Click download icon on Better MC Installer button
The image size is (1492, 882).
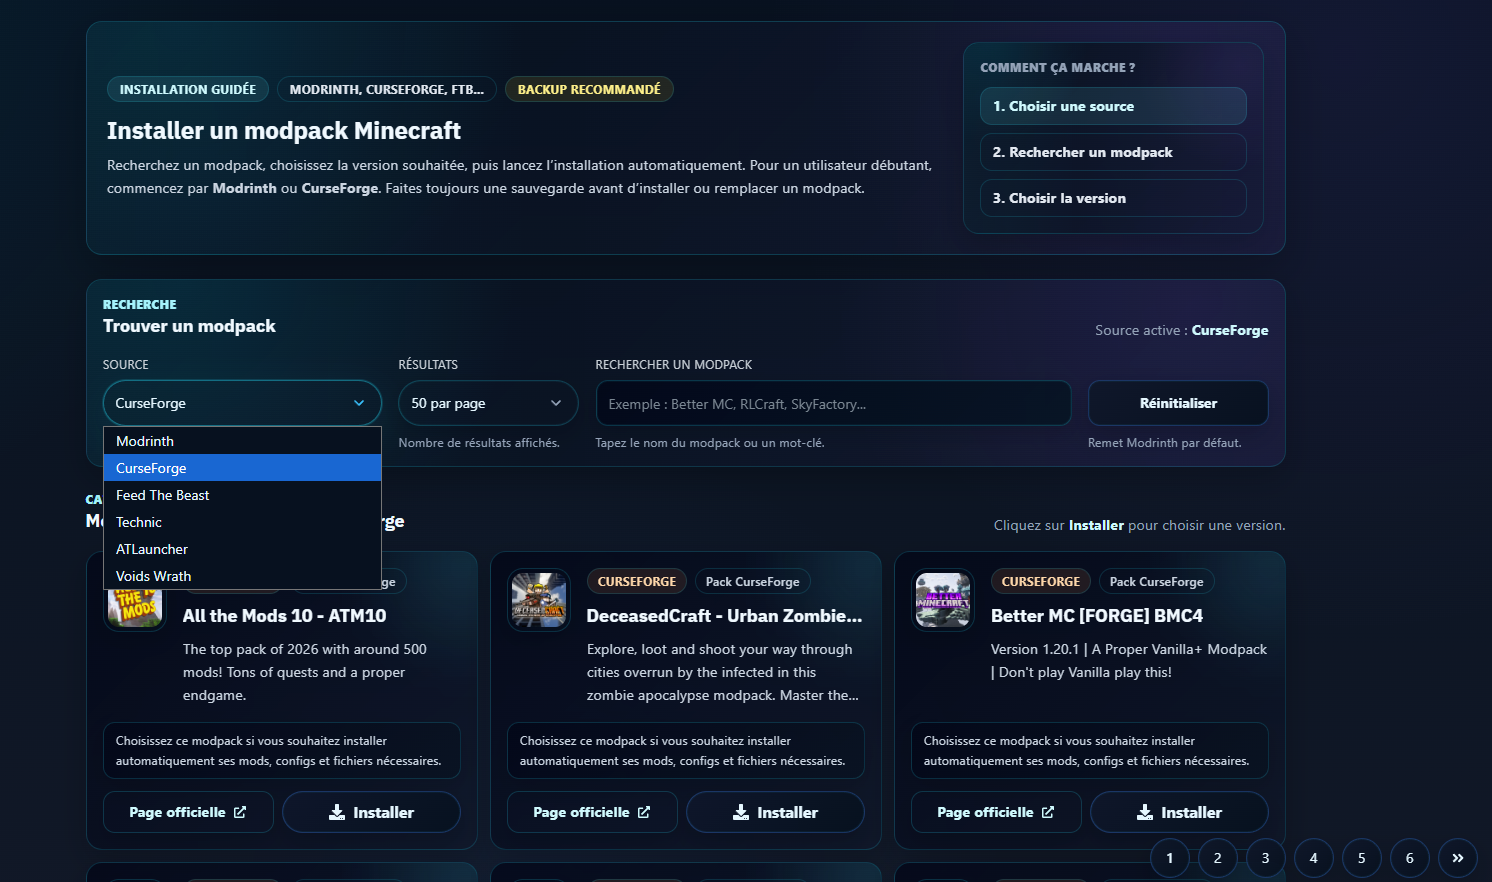[1145, 812]
